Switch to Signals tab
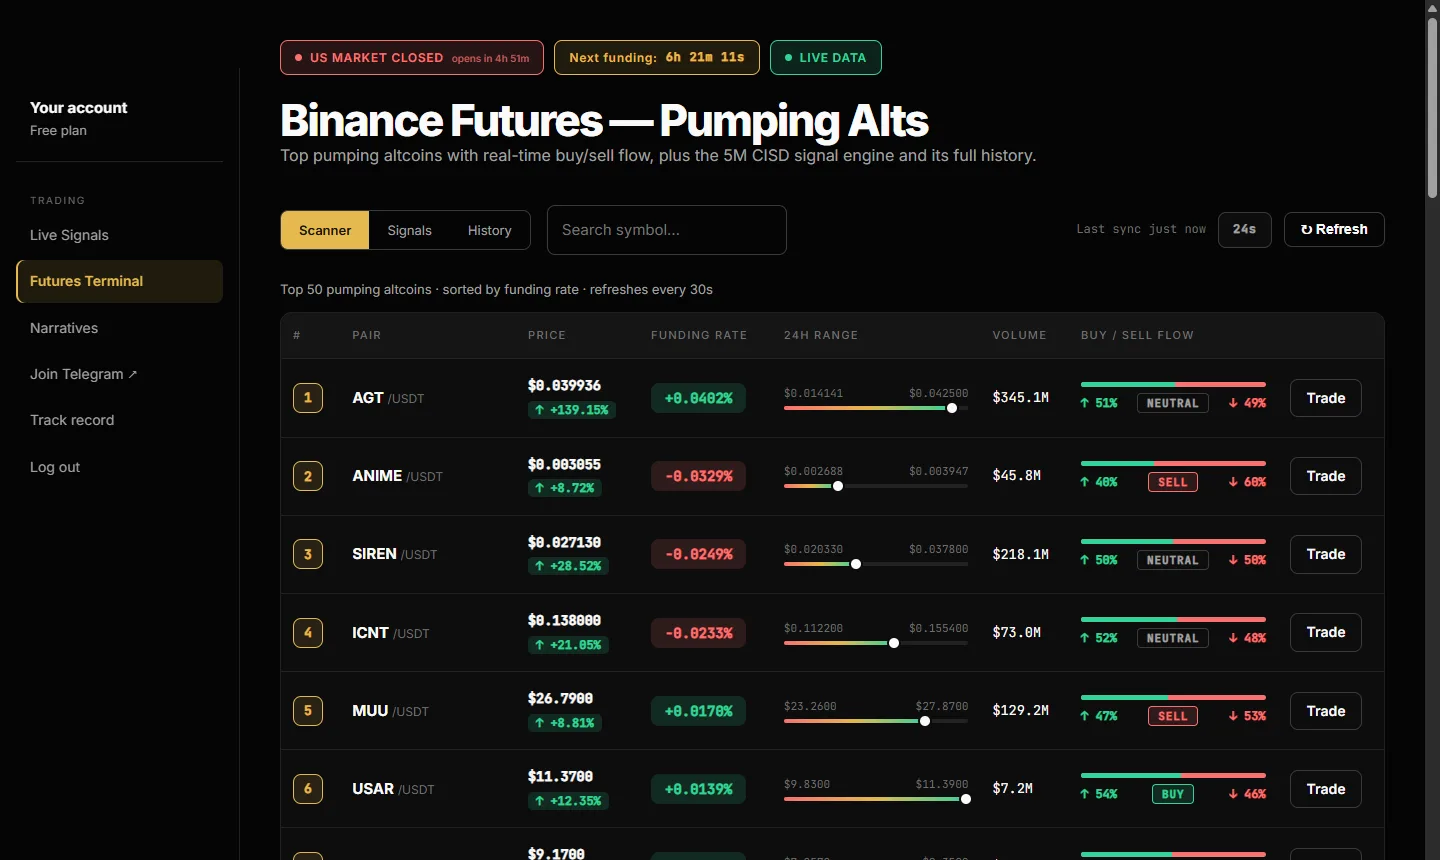Viewport: 1440px width, 860px height. tap(410, 230)
